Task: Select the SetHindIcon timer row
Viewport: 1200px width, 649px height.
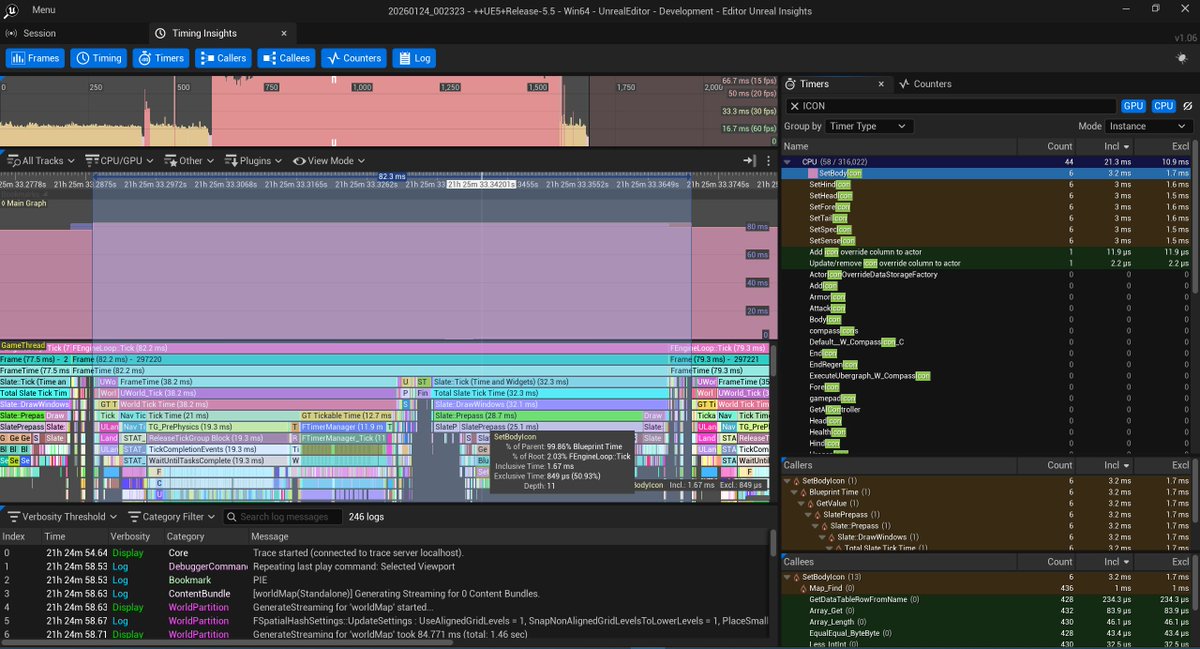Action: (x=988, y=184)
